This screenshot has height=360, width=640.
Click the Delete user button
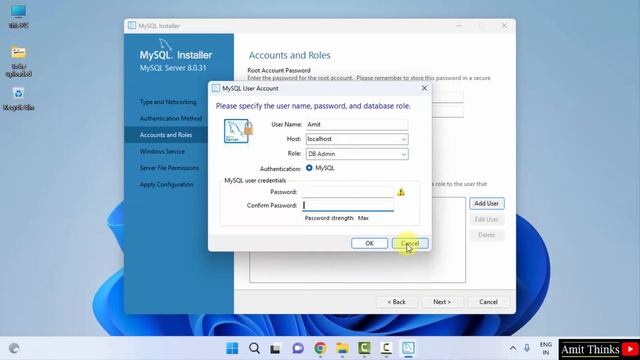pos(487,235)
